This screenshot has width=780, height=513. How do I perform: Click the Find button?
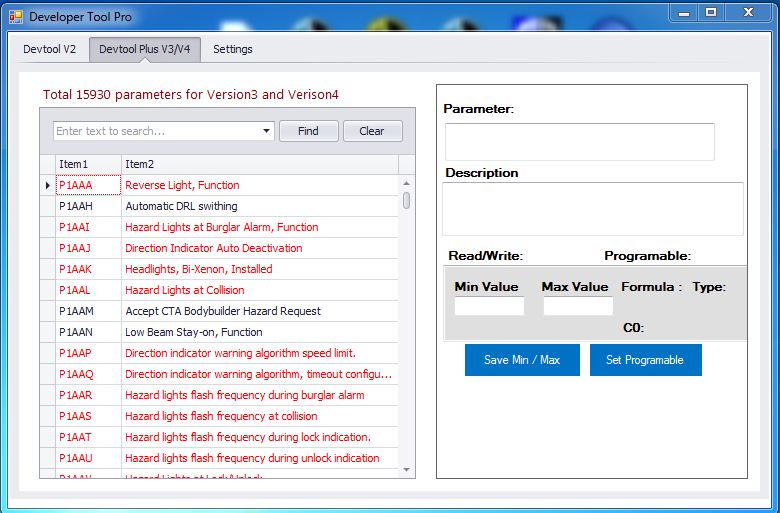pyautogui.click(x=308, y=131)
